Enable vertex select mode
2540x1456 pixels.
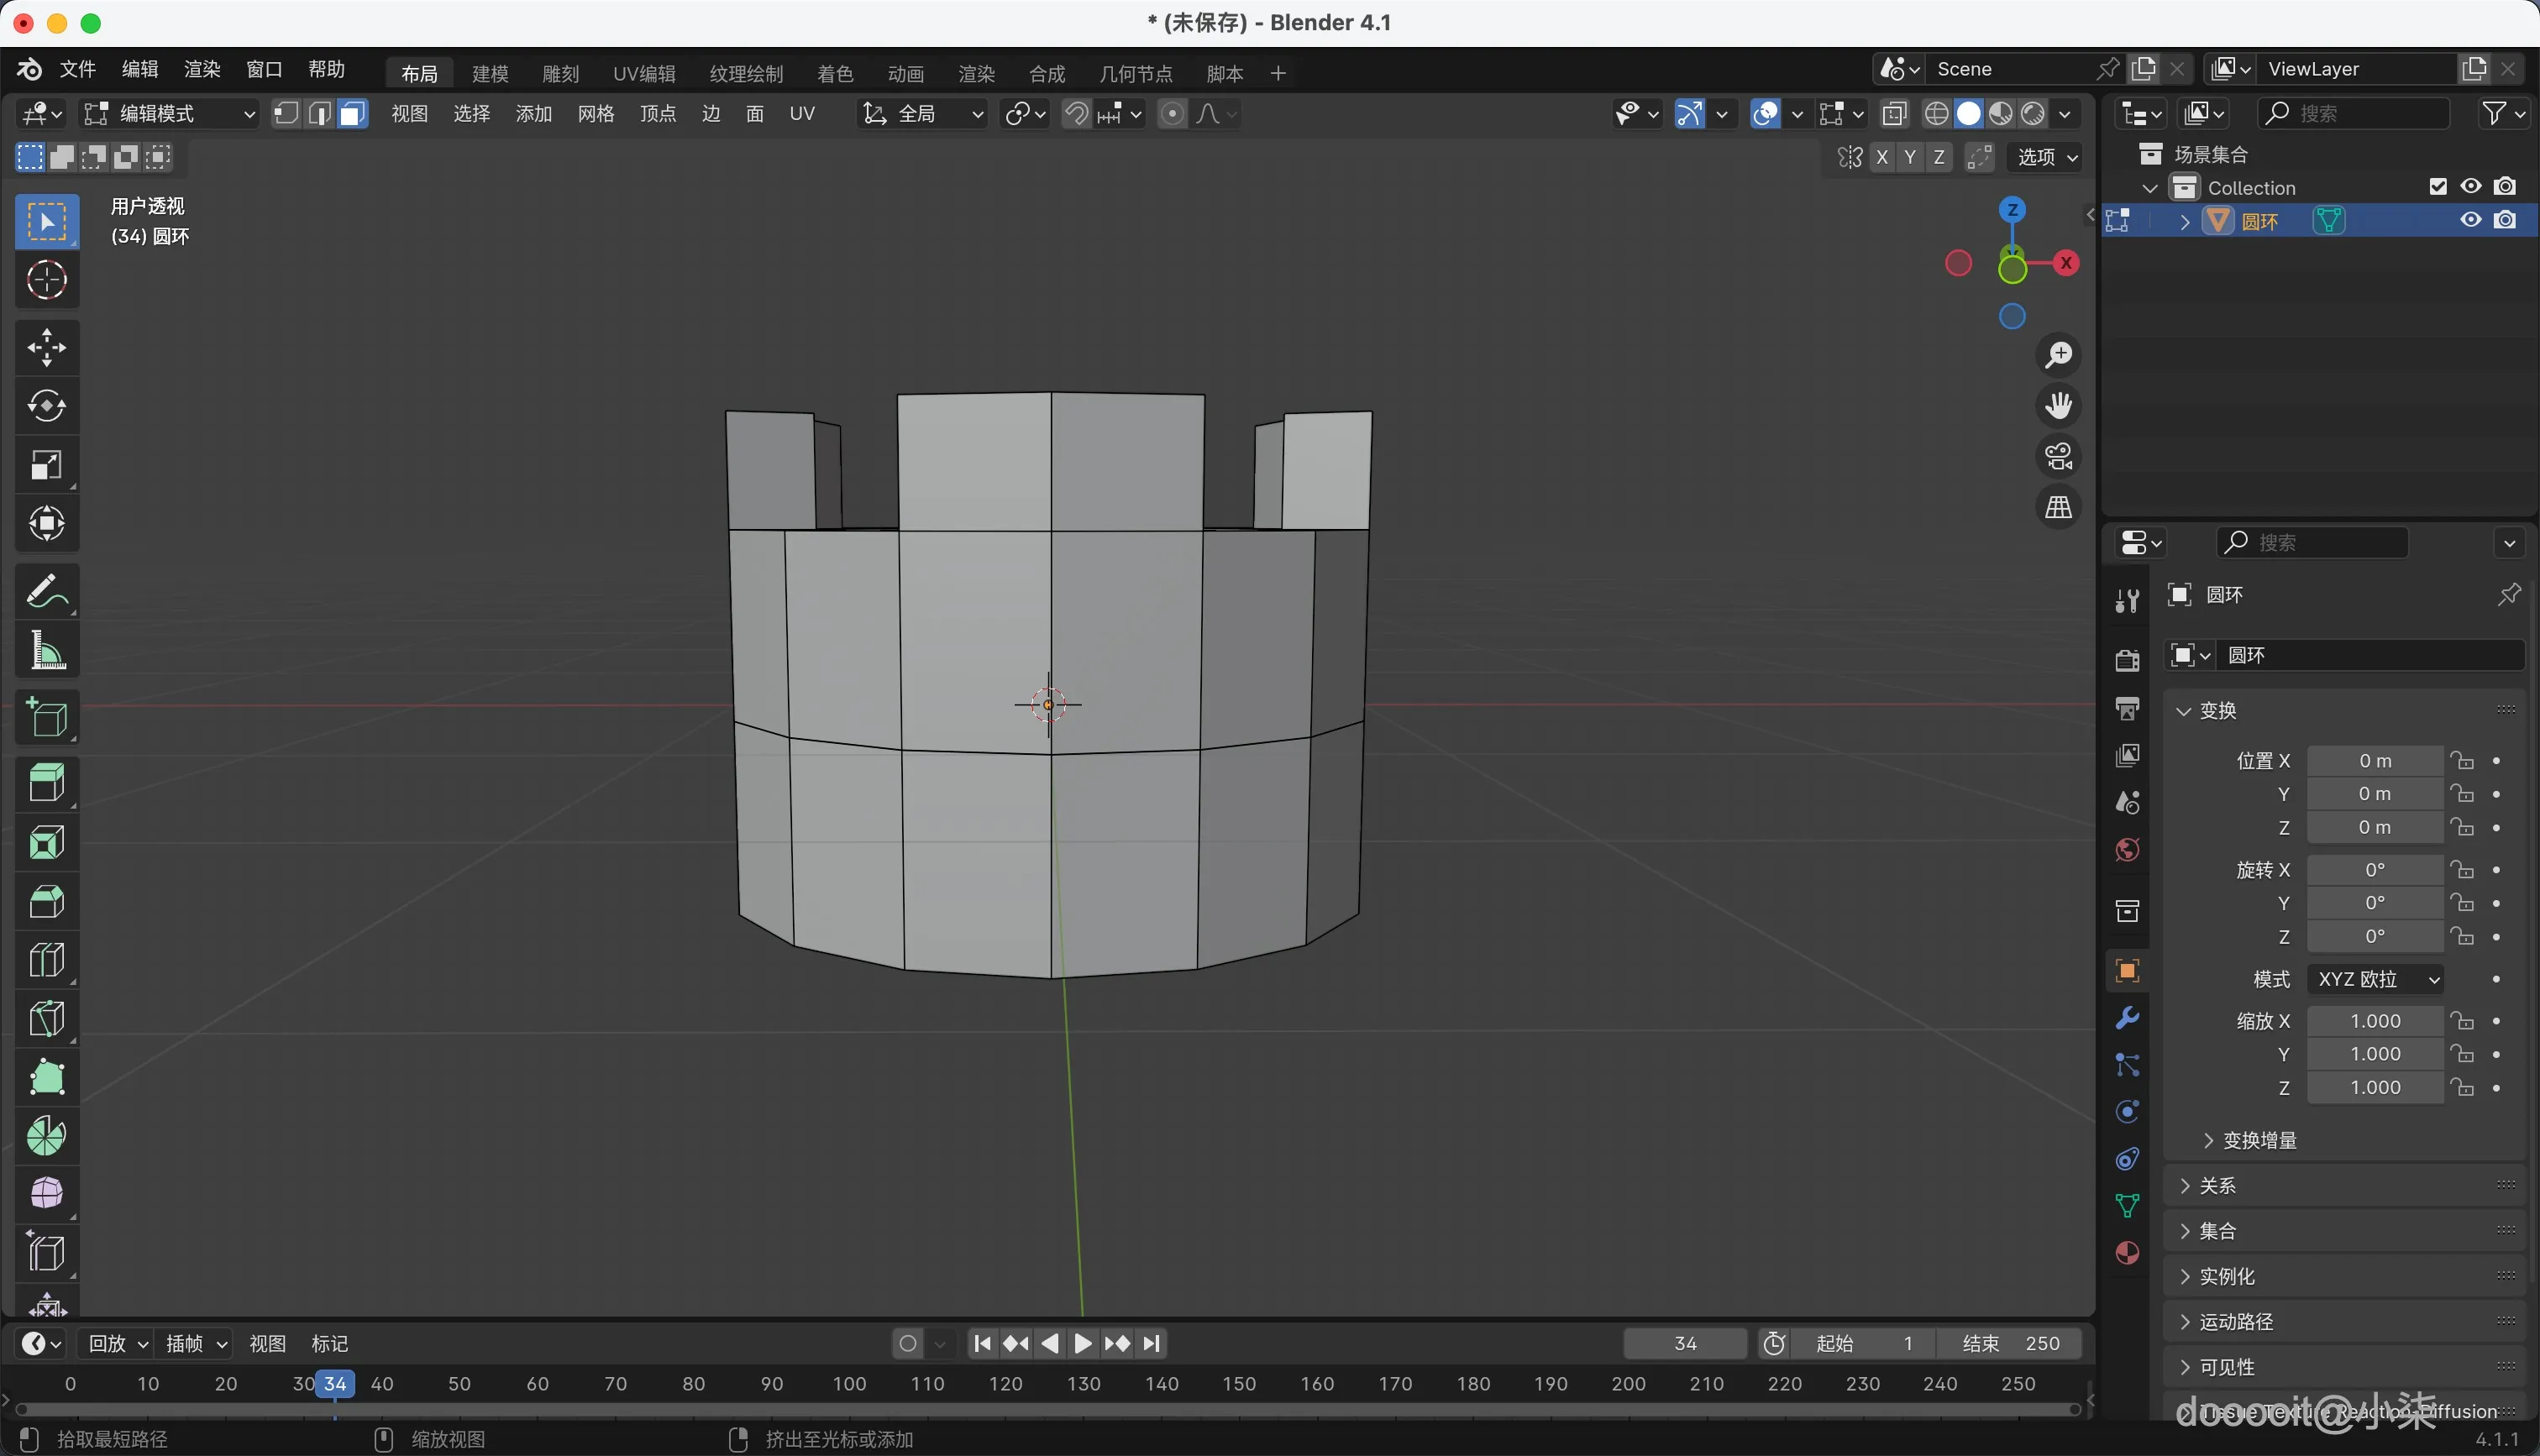(x=286, y=114)
